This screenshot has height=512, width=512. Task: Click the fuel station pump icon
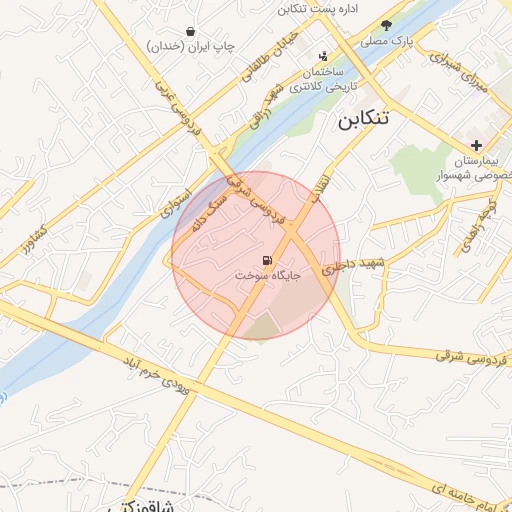point(267,260)
